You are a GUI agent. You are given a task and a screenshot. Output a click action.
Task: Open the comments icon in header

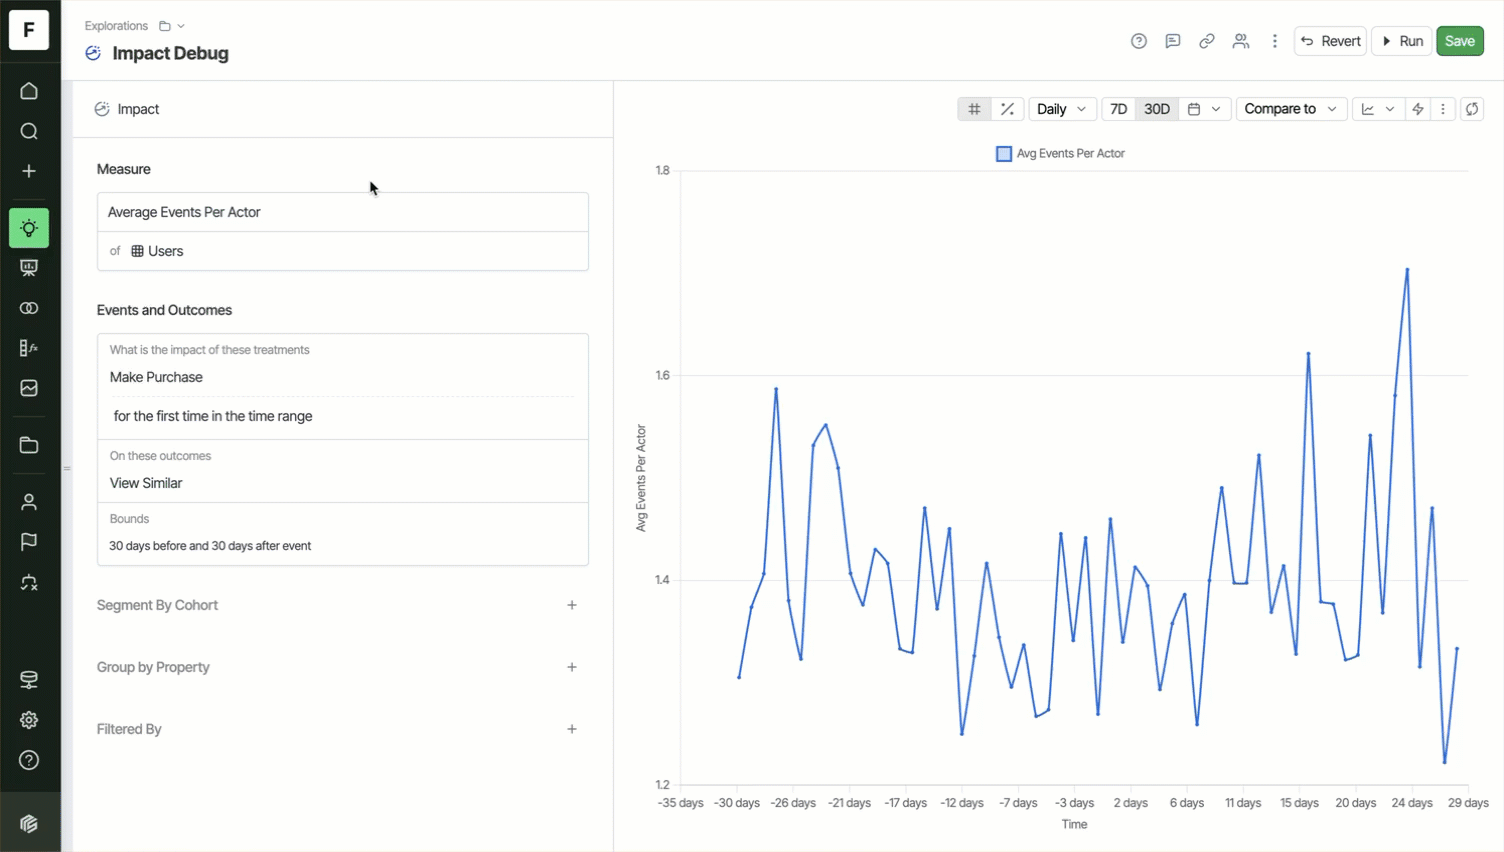(x=1173, y=41)
